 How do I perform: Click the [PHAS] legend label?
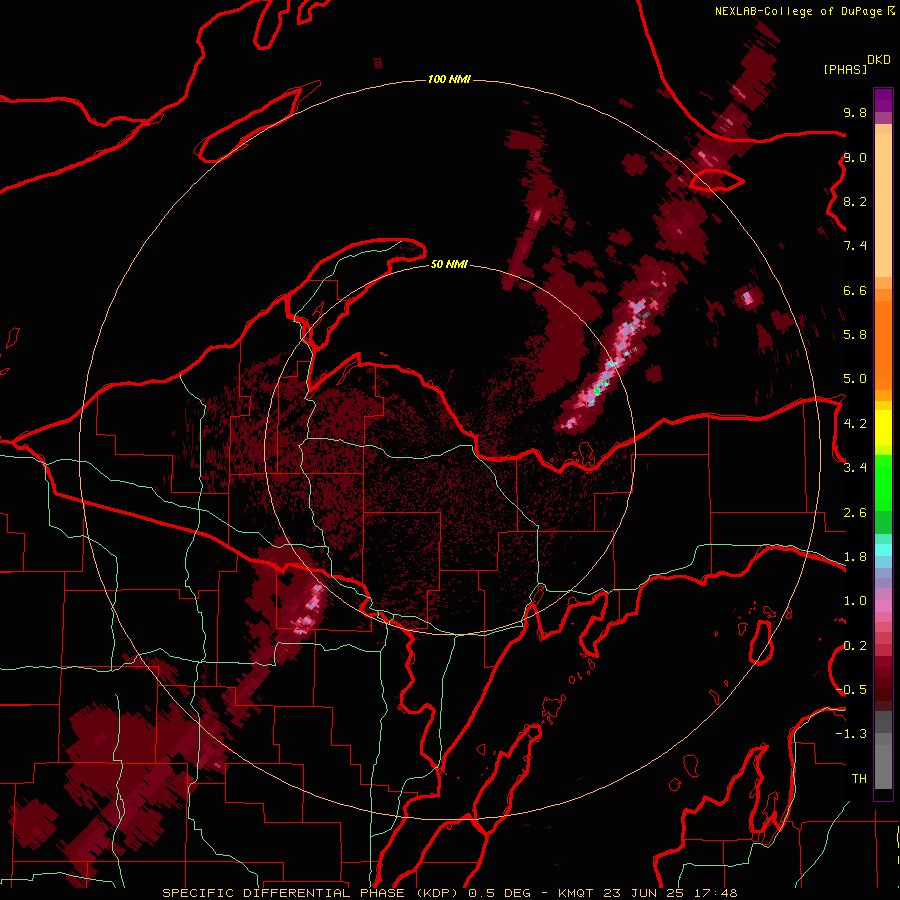(845, 70)
